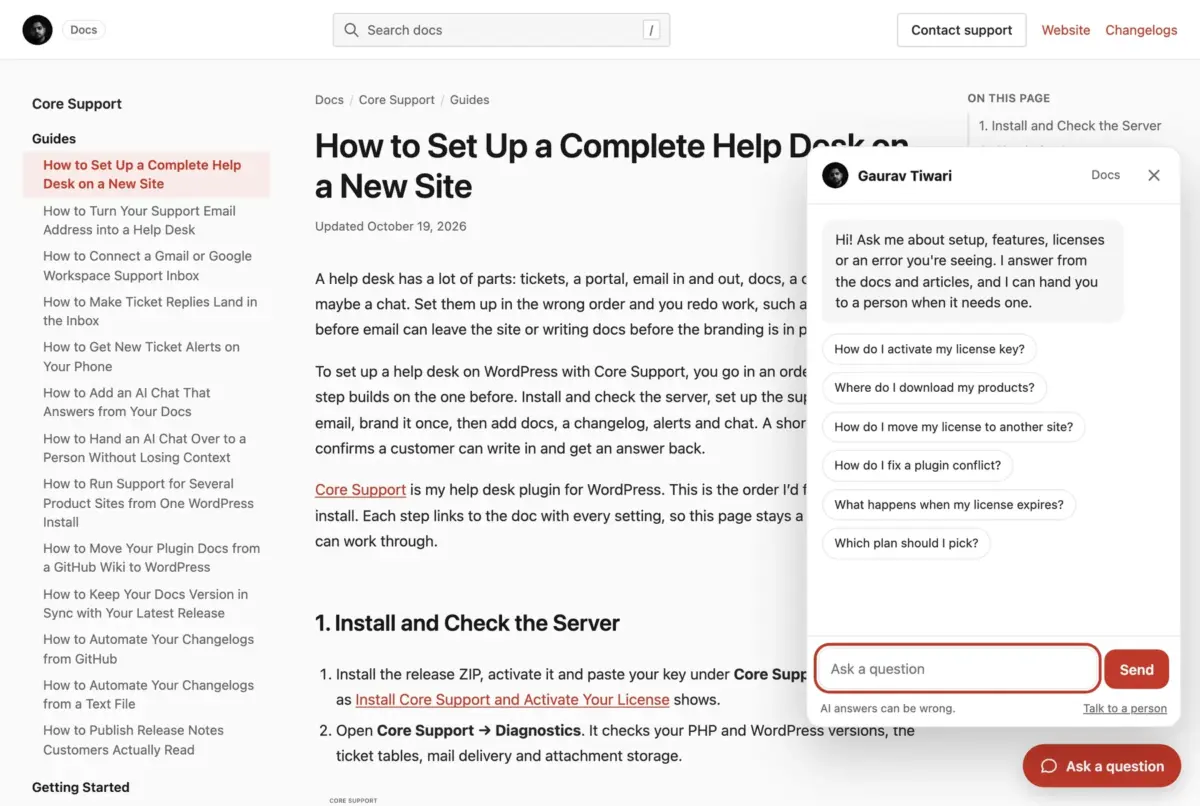Click the Guides section heading in sidebar
The width and height of the screenshot is (1200, 806).
pyautogui.click(x=54, y=139)
